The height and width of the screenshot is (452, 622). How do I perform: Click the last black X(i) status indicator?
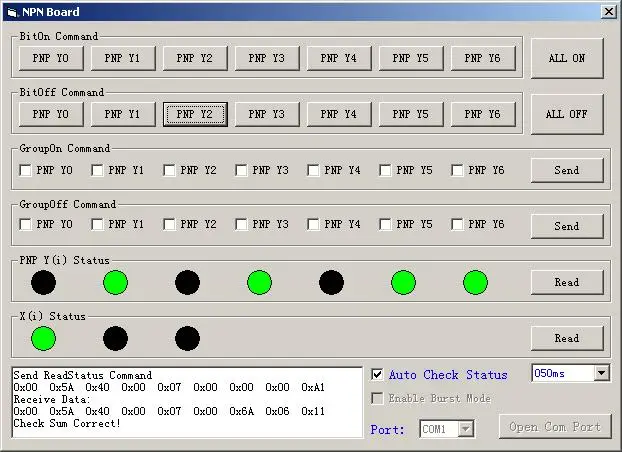pyautogui.click(x=187, y=338)
